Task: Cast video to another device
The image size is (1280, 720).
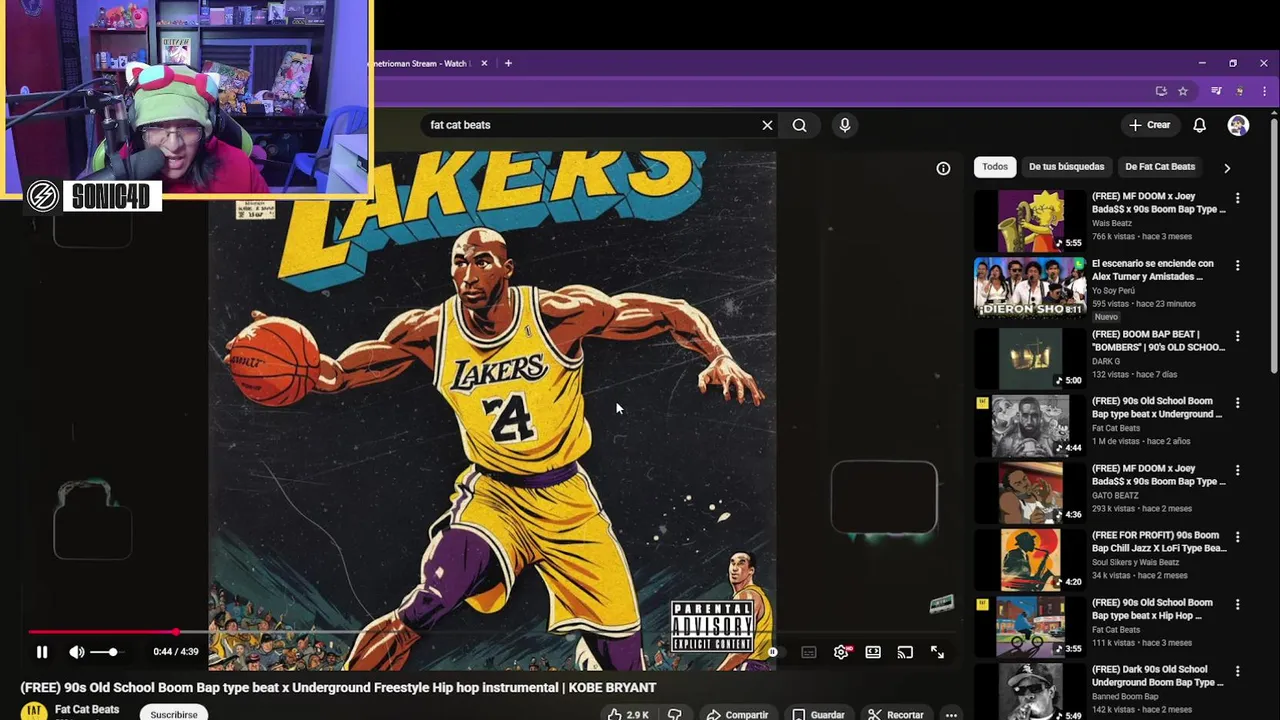Action: (905, 652)
